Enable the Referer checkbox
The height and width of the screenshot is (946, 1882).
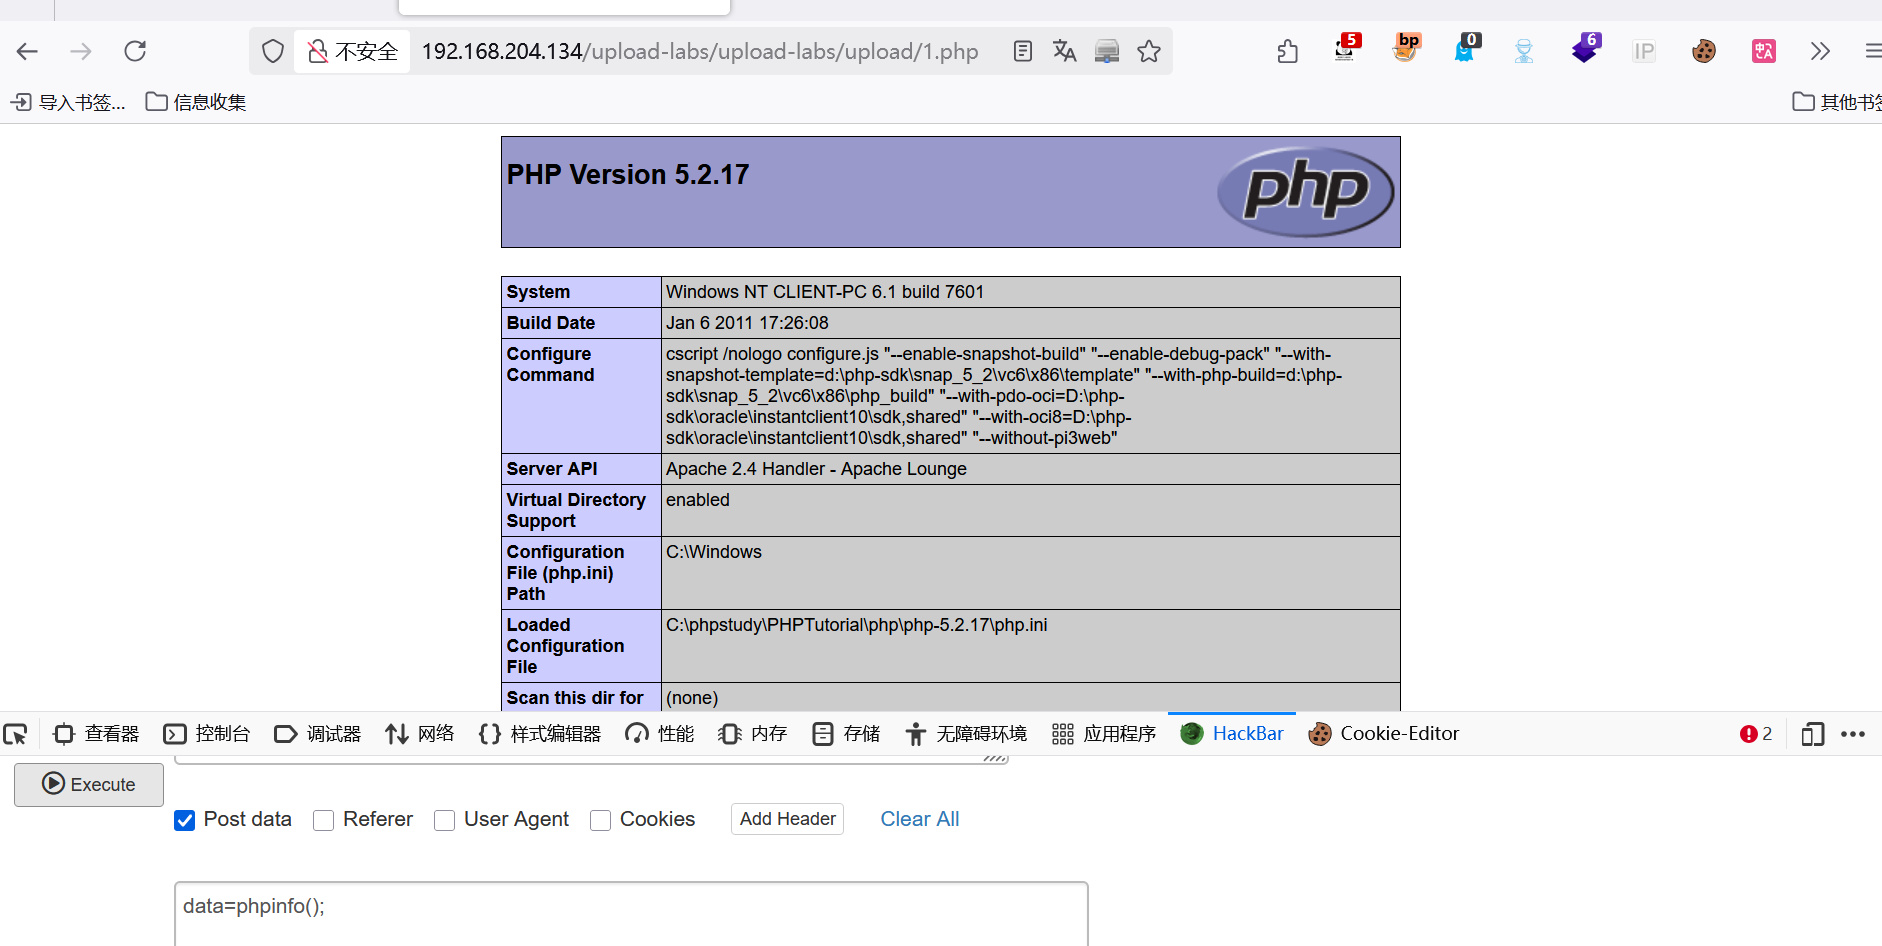(323, 820)
